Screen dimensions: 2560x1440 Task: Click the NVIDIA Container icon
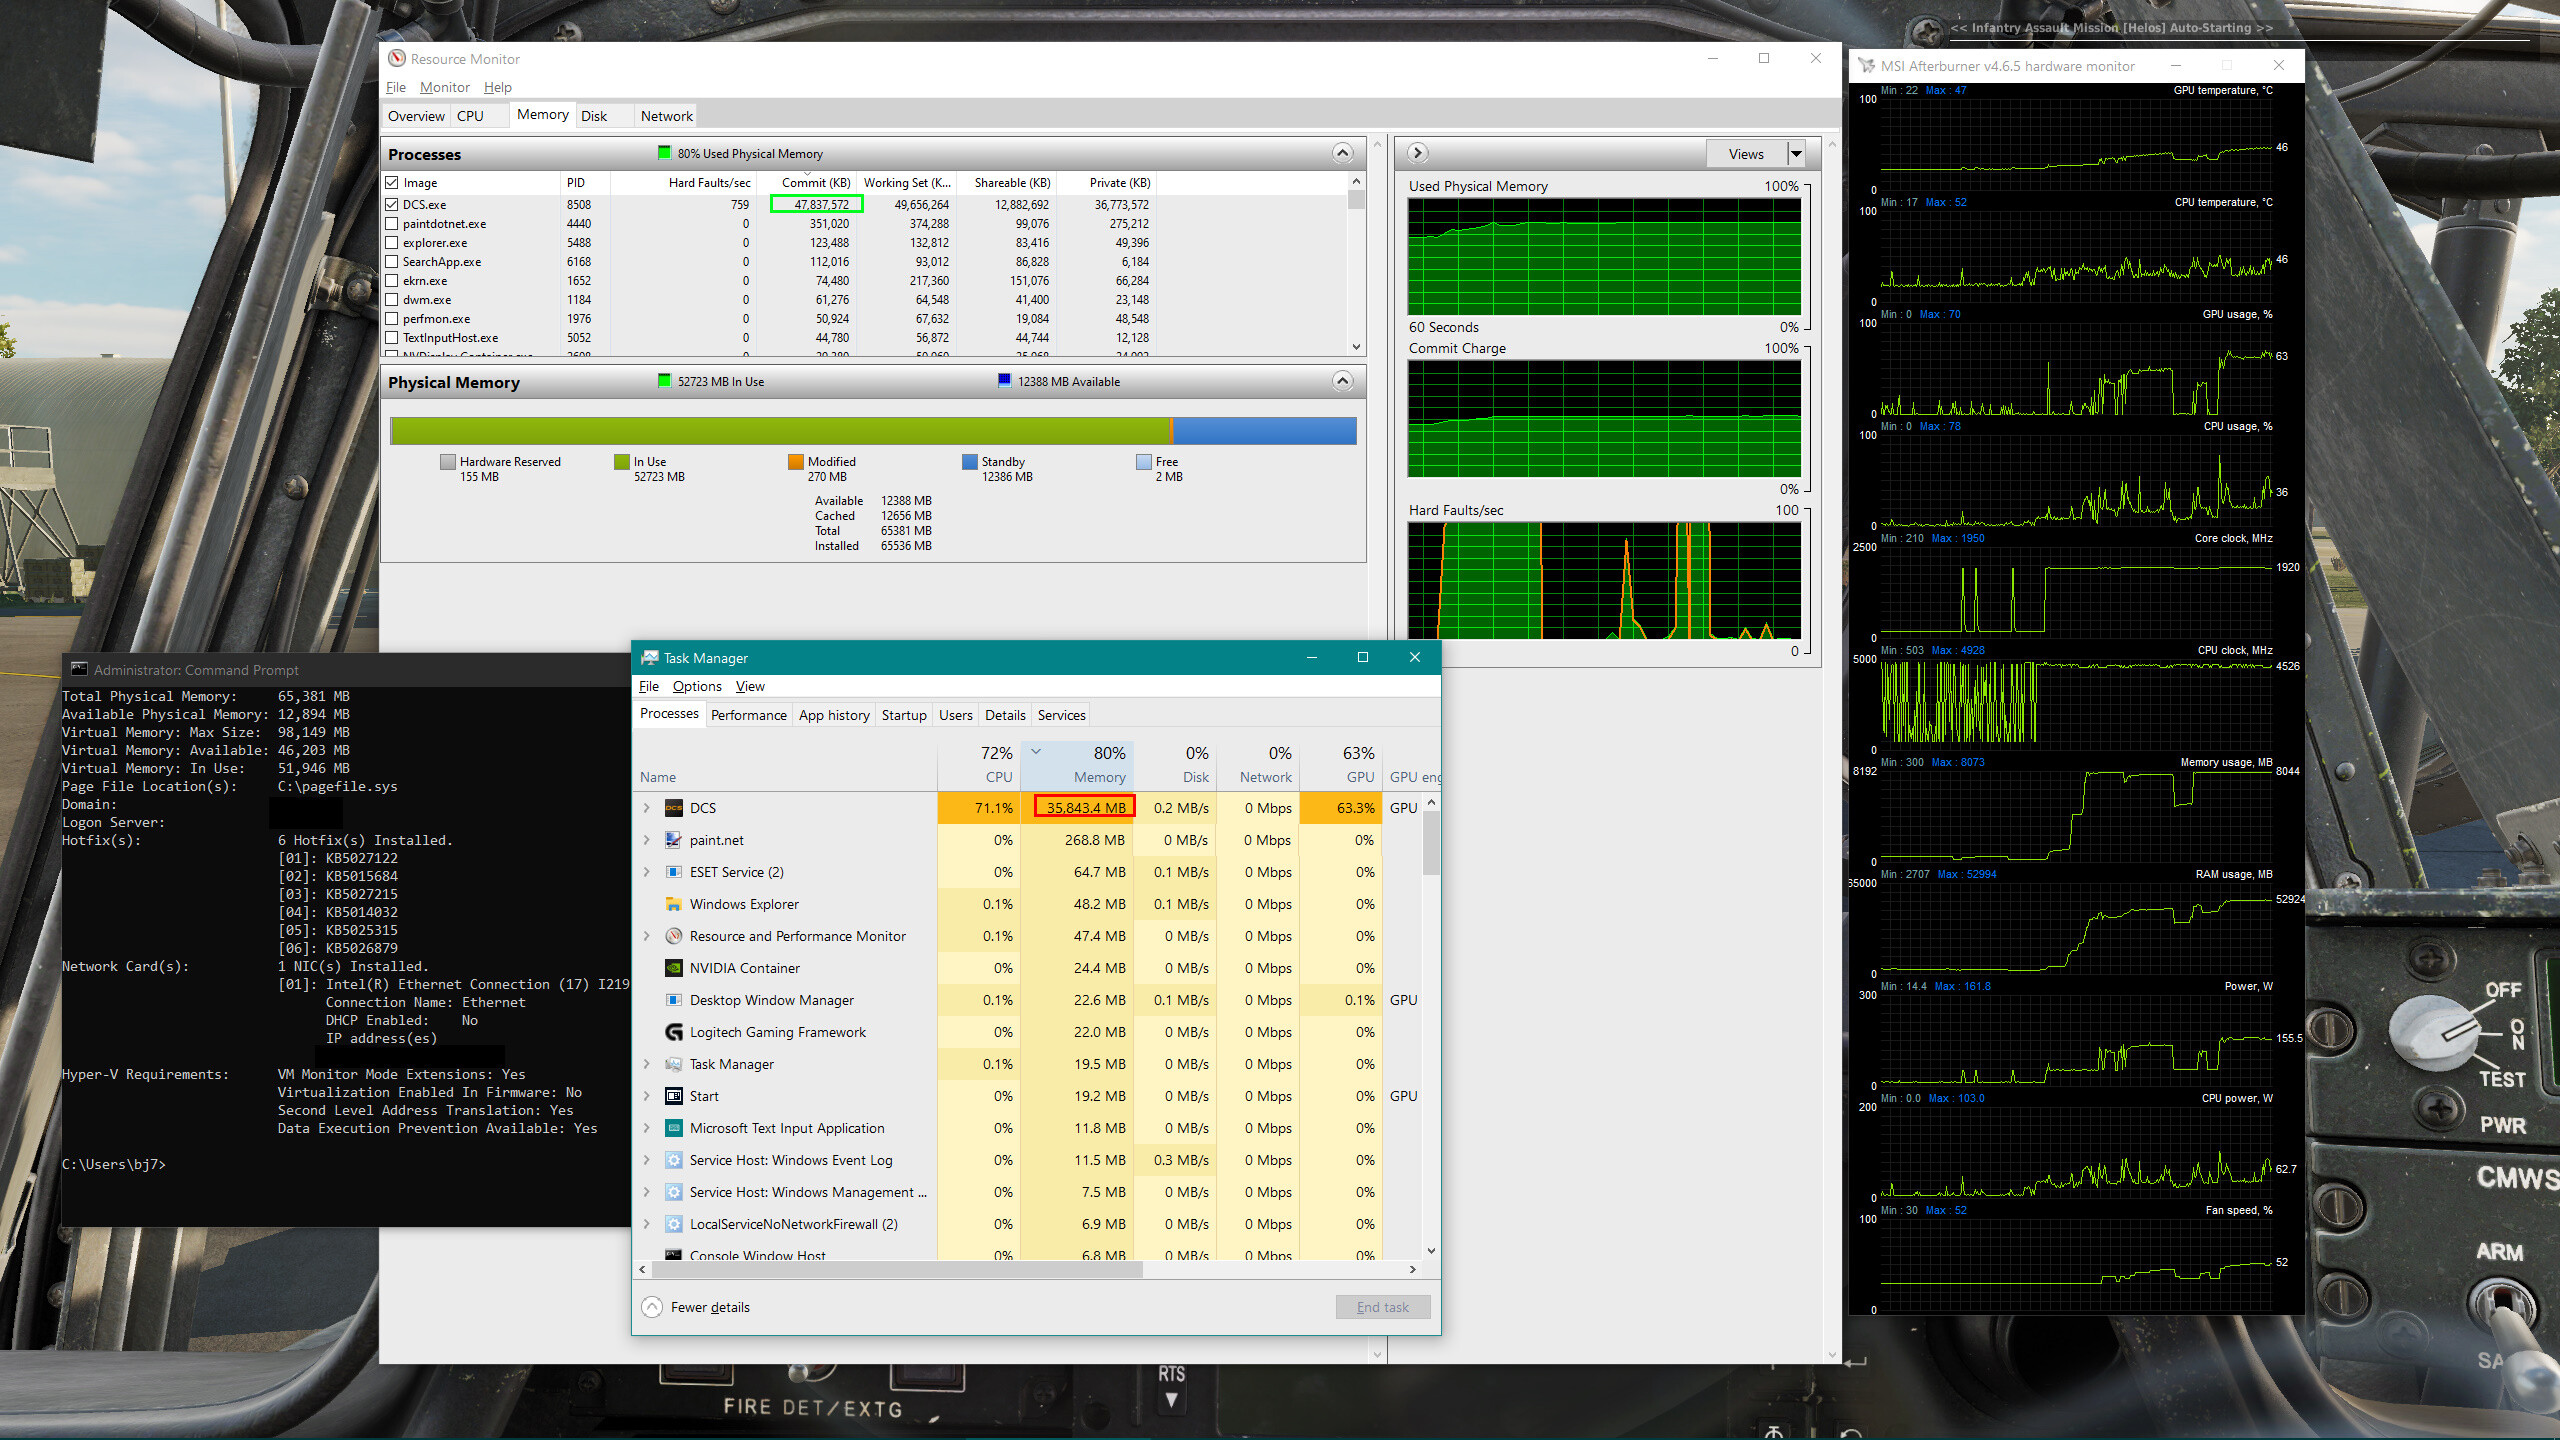pyautogui.click(x=673, y=968)
